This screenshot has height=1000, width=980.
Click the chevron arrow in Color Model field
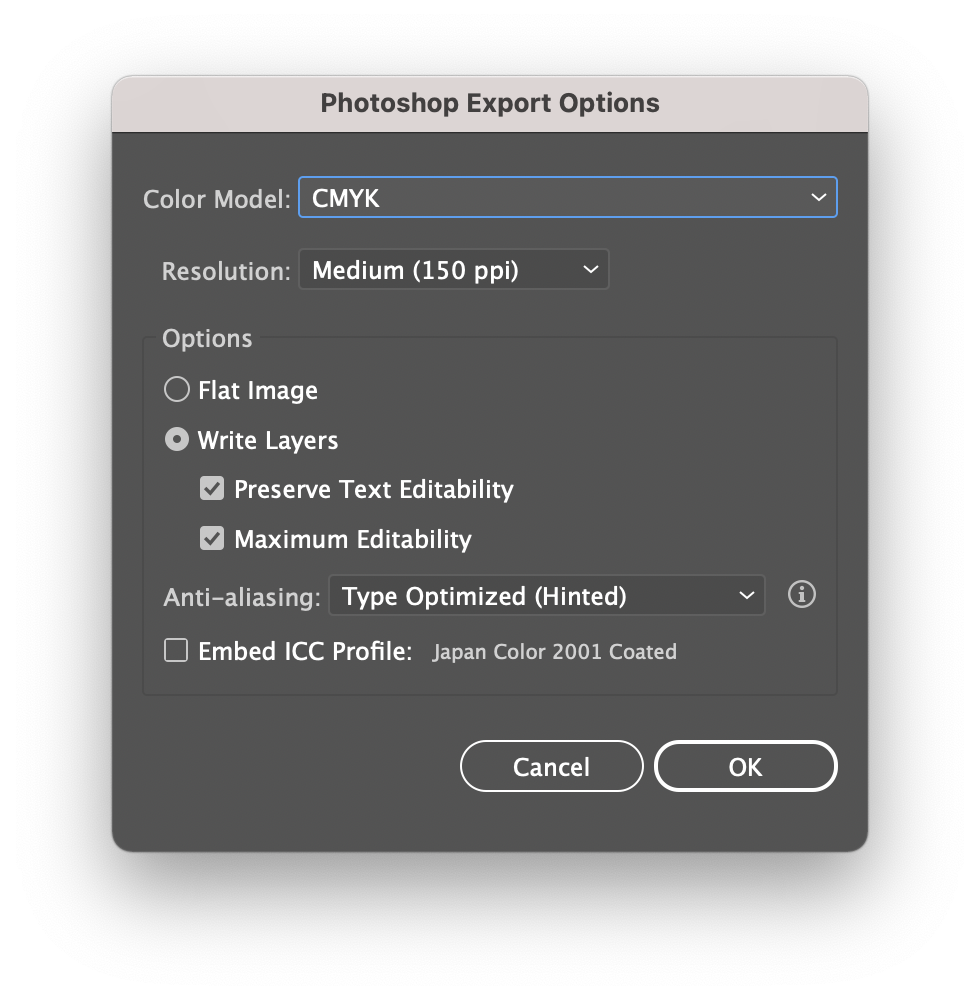819,198
